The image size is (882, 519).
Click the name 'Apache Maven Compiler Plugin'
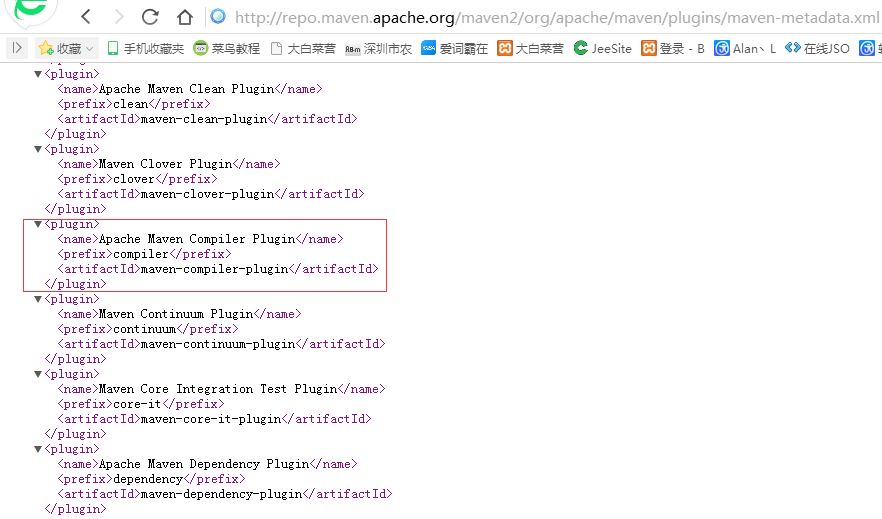[197, 239]
